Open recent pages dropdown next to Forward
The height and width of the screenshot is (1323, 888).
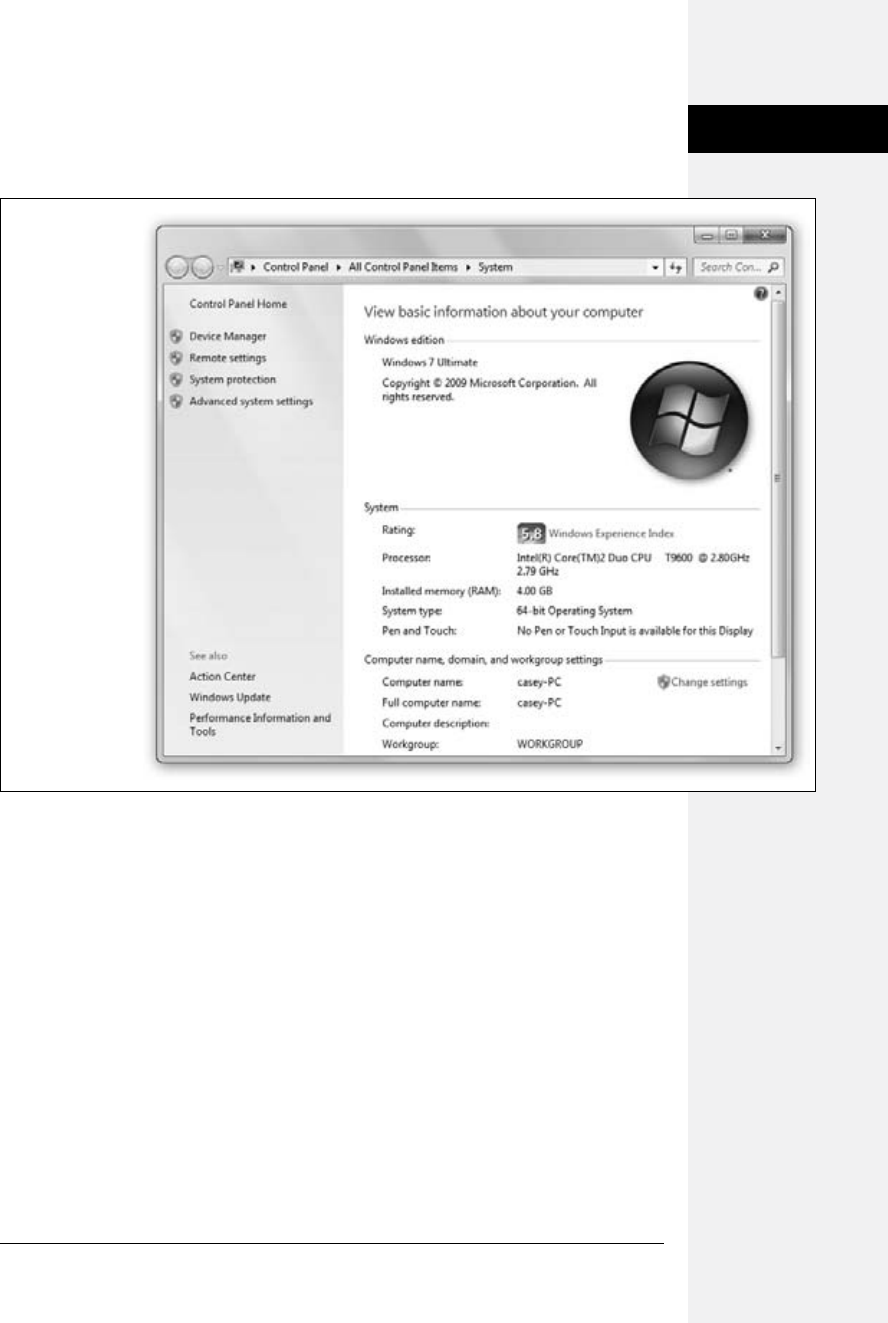click(x=219, y=268)
